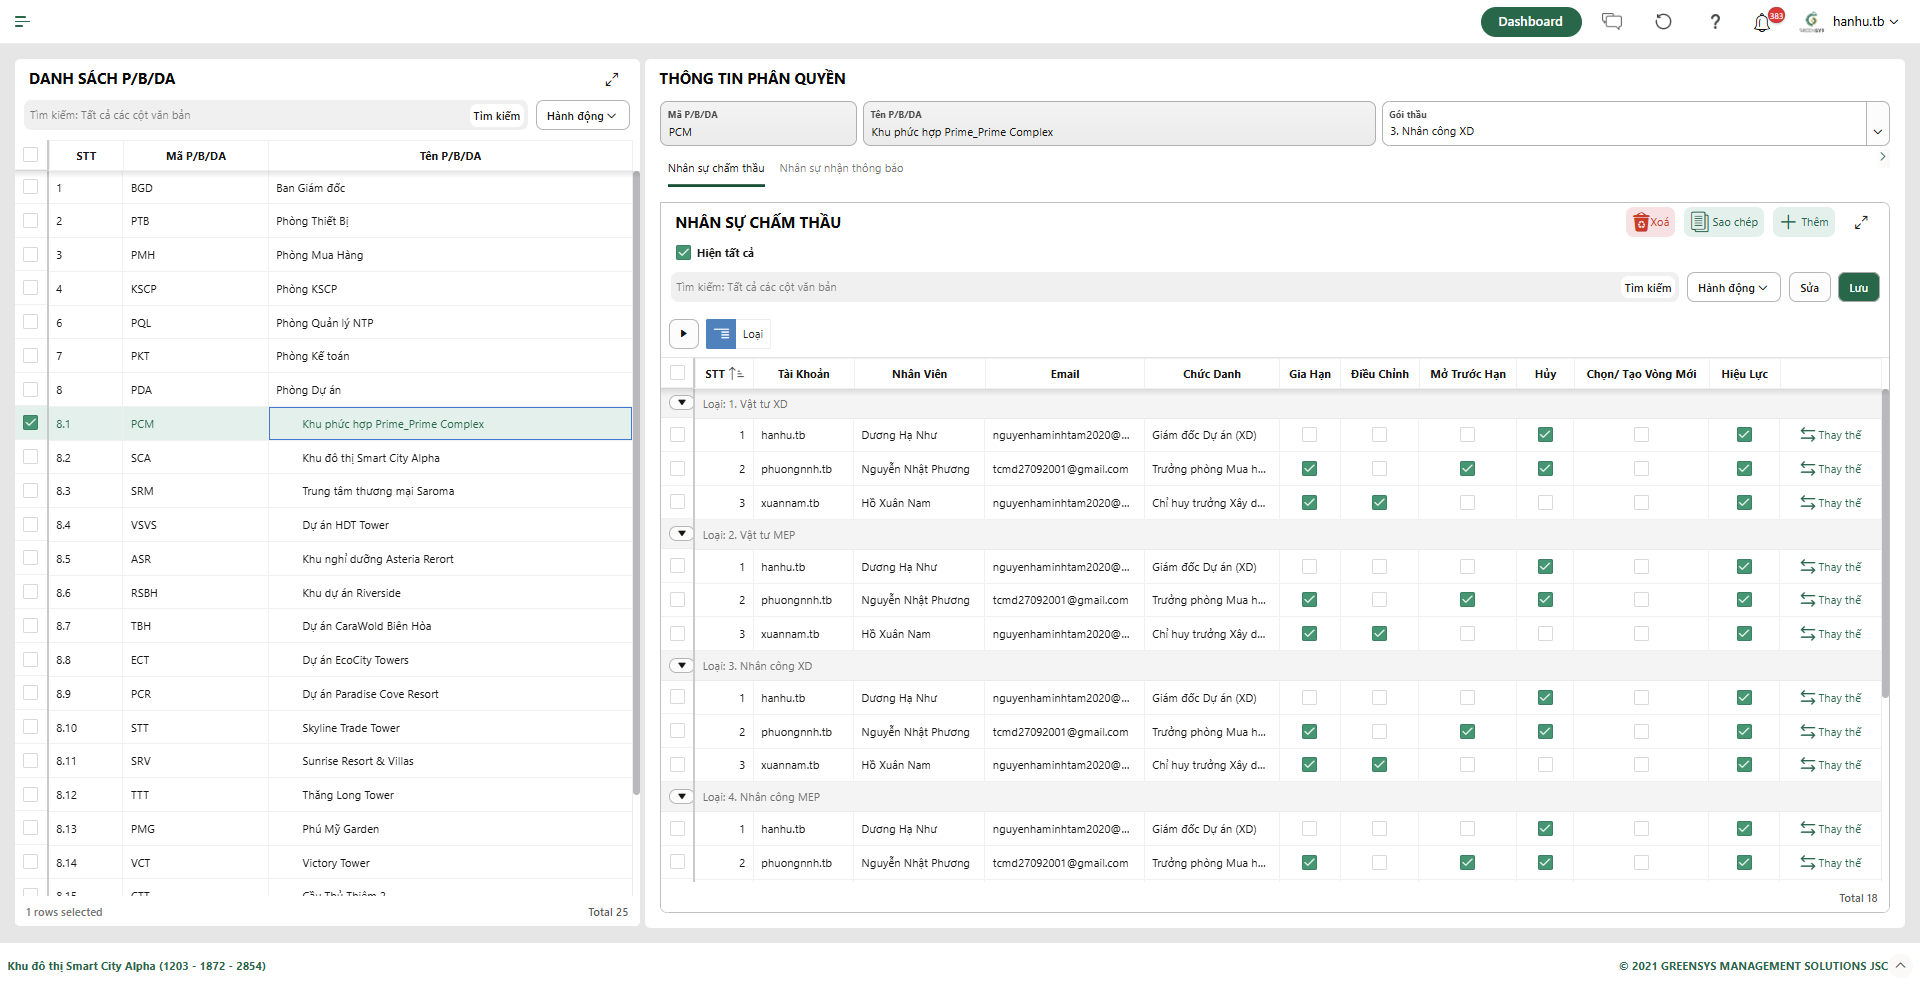
Task: Uncheck Điều Chỉnh for xuannam.tb in Vật tư XD
Action: (1379, 503)
